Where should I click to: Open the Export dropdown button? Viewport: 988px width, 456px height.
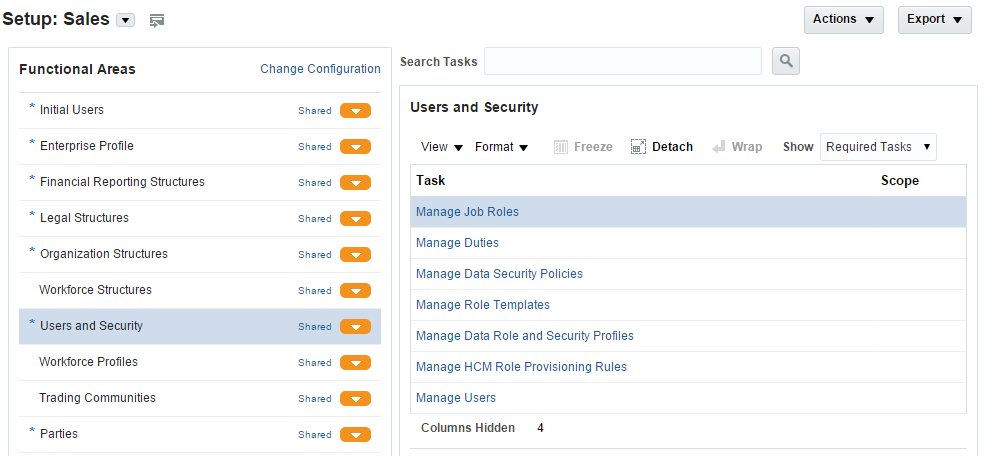point(934,19)
